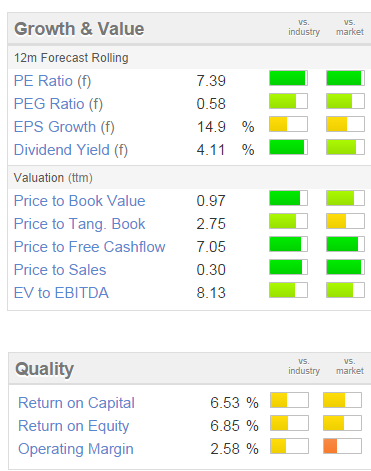Screen dimensions: 371x471
Task: Click Operating Margin vs. market orange bar
Action: pos(342,446)
